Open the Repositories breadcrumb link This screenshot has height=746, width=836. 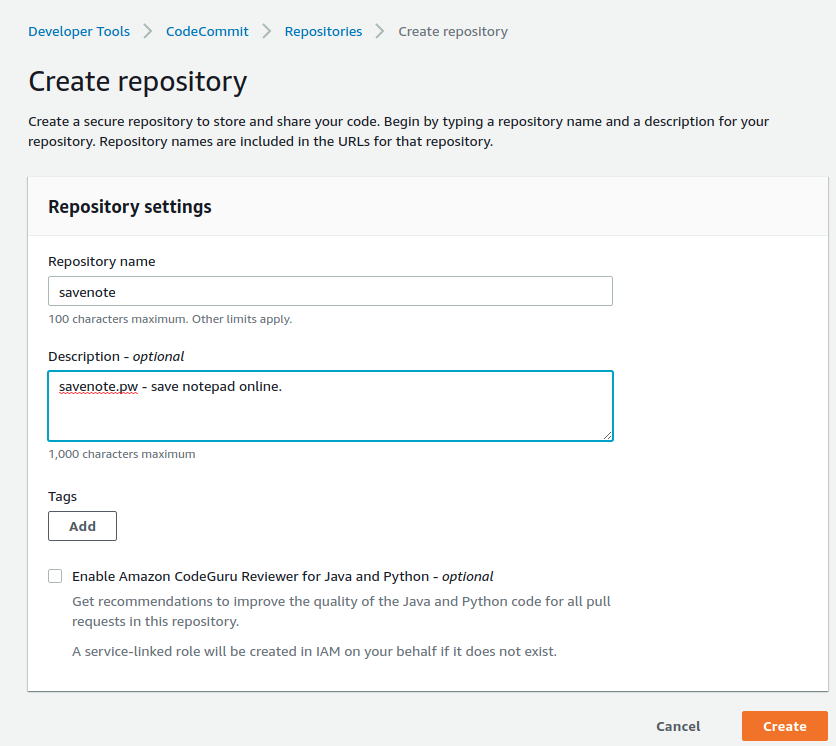click(323, 31)
